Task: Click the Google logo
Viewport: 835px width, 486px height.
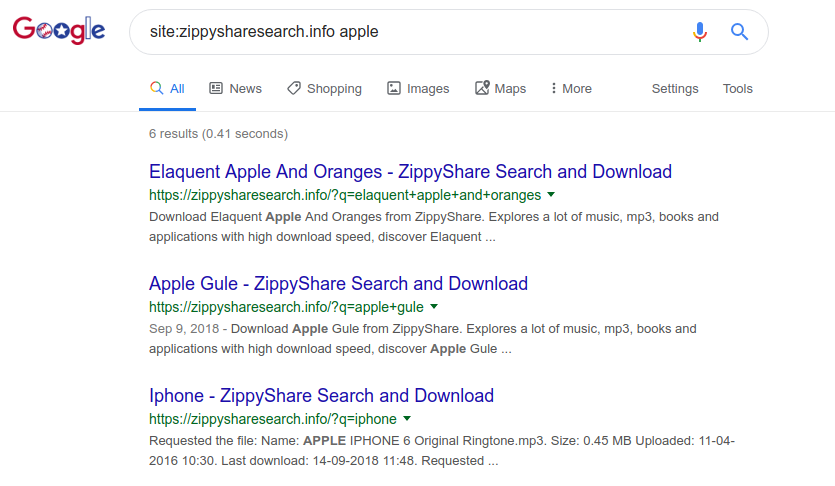Action: [59, 30]
